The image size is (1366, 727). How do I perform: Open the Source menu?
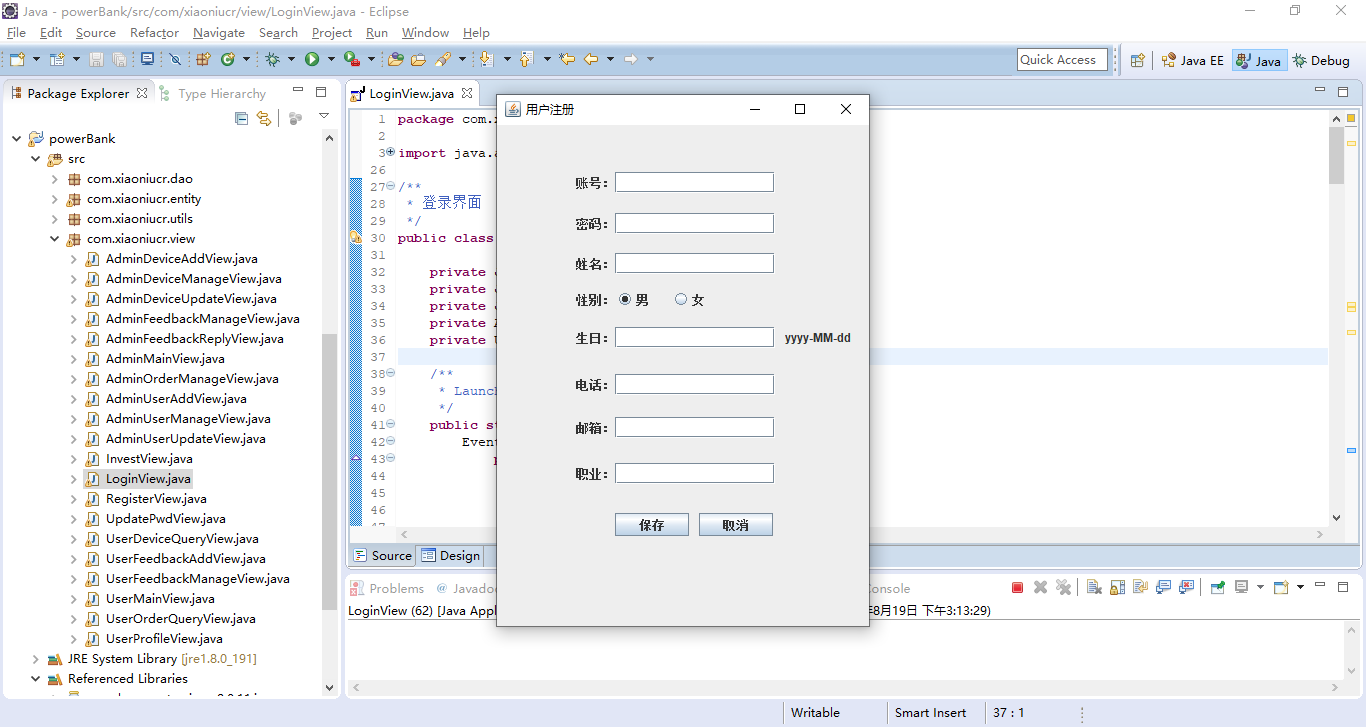point(96,33)
